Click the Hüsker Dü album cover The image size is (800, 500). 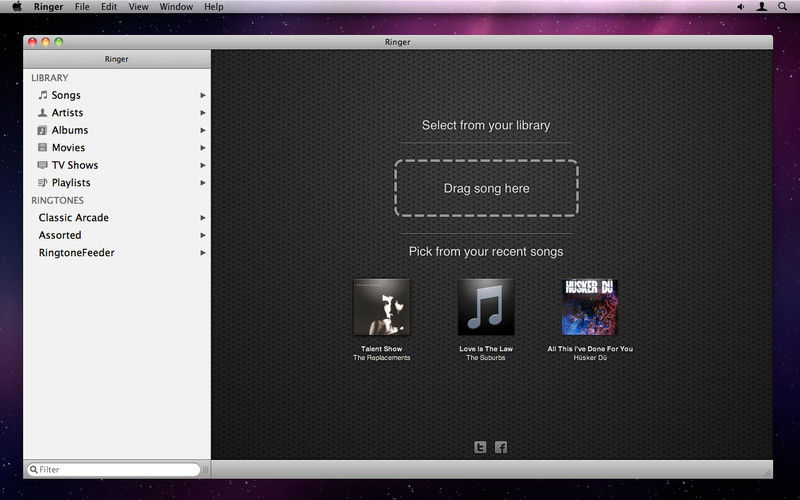[x=590, y=307]
